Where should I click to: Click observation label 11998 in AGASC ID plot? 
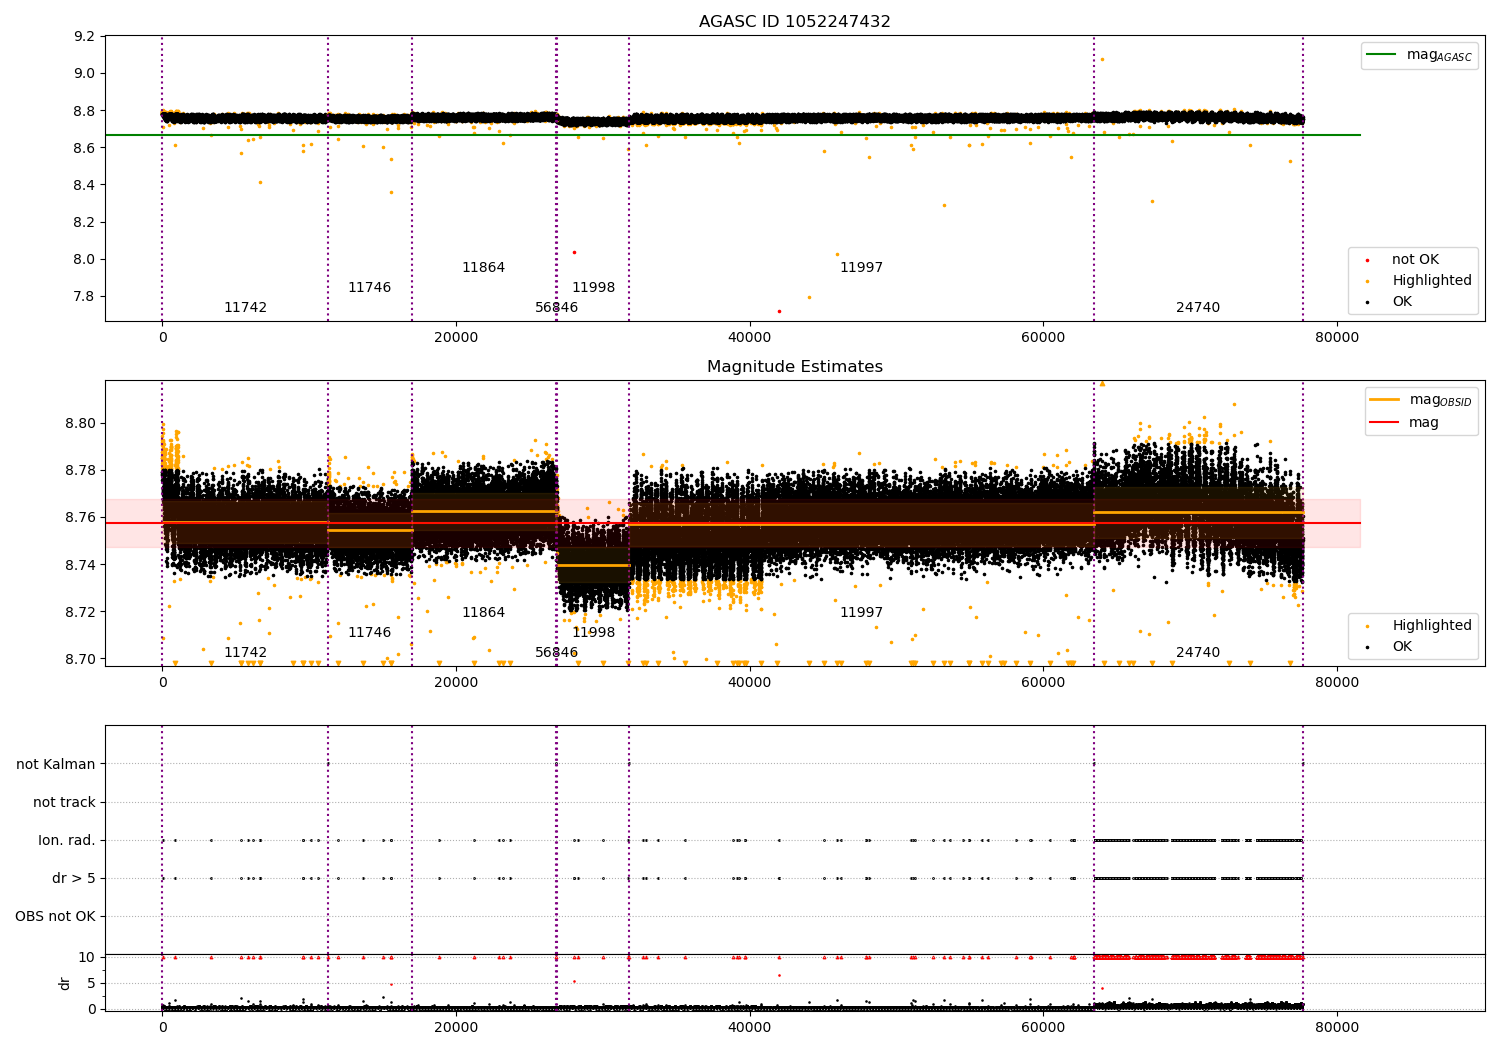593,288
